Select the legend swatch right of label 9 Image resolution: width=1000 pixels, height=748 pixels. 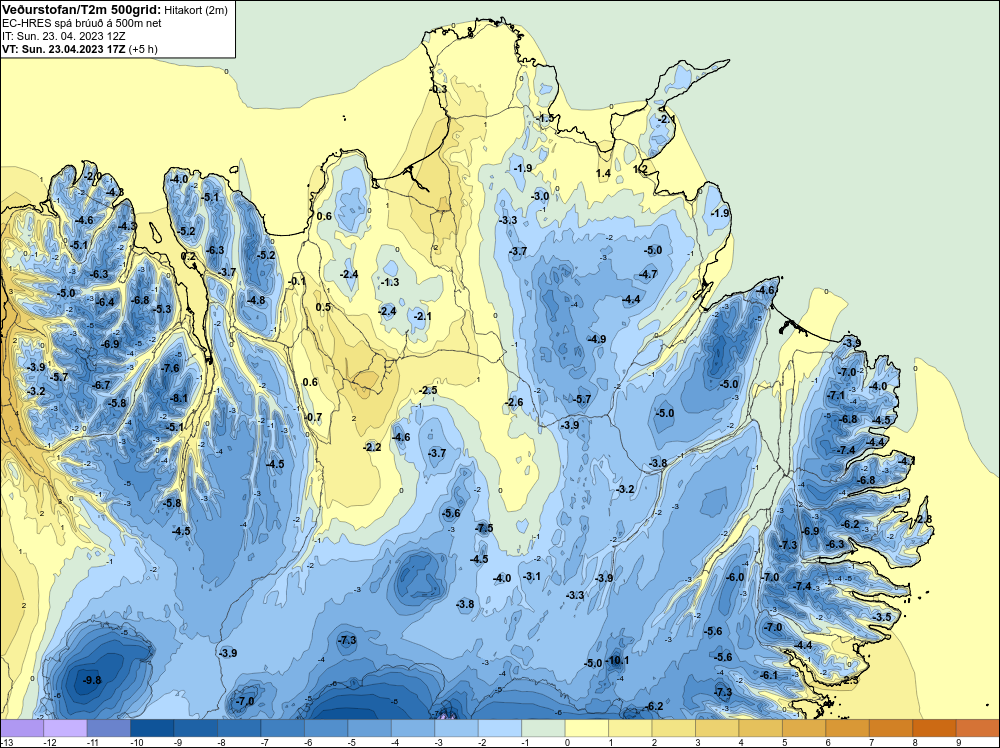click(977, 728)
